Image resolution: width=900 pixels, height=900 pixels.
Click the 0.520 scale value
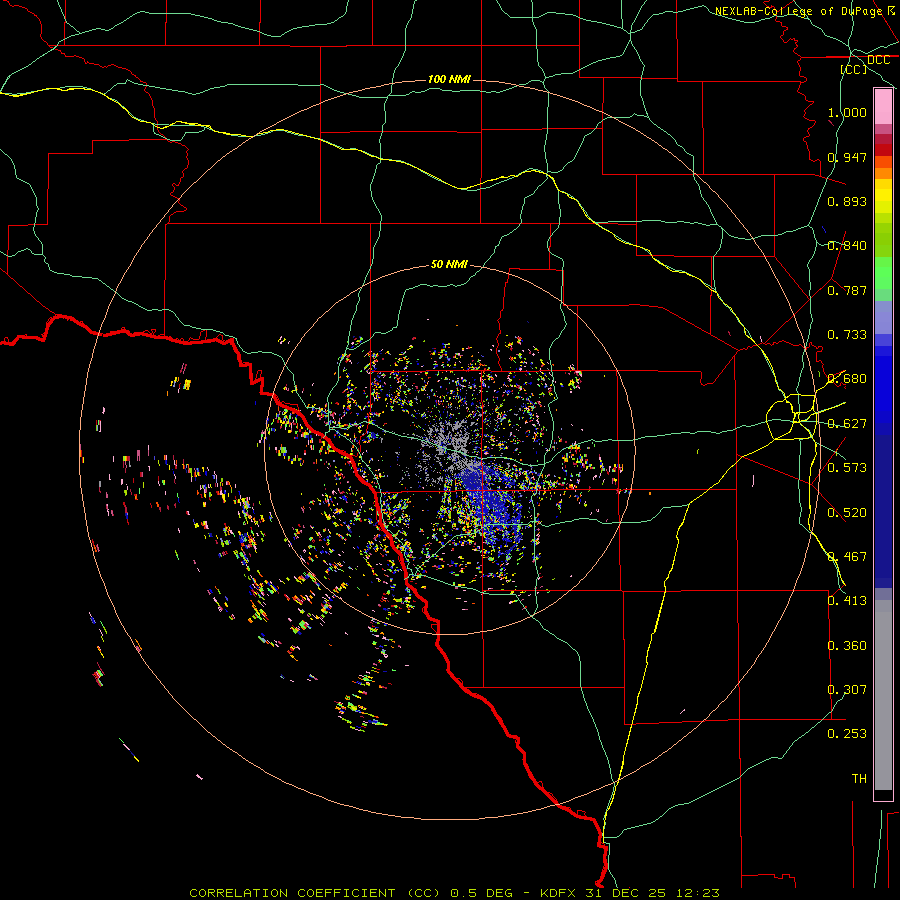847,513
